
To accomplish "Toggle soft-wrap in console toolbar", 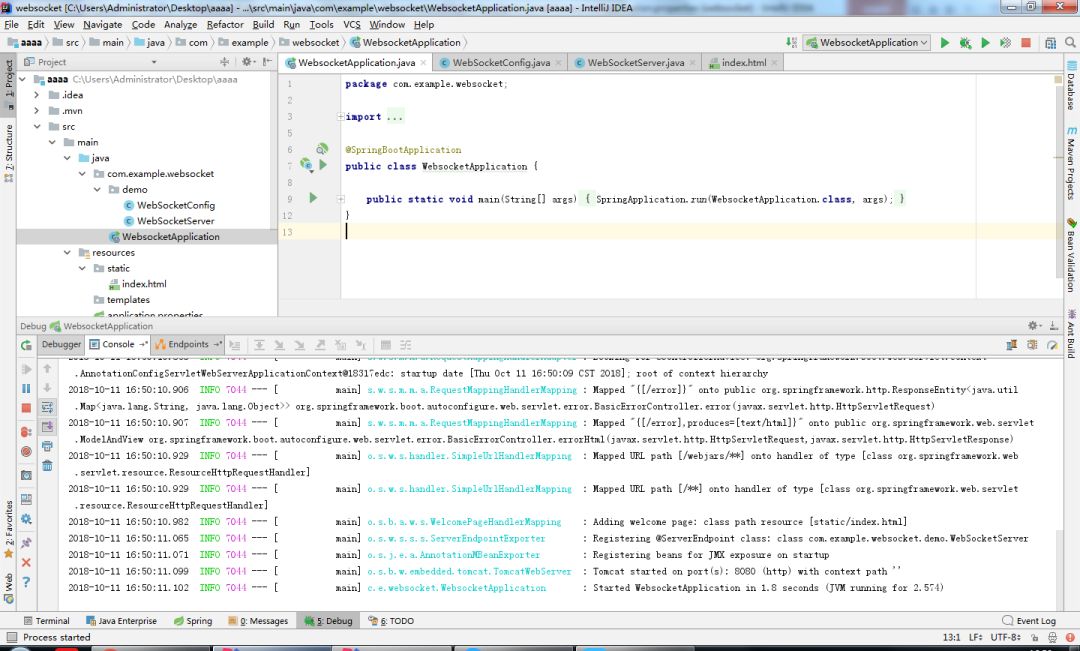I will click(47, 407).
